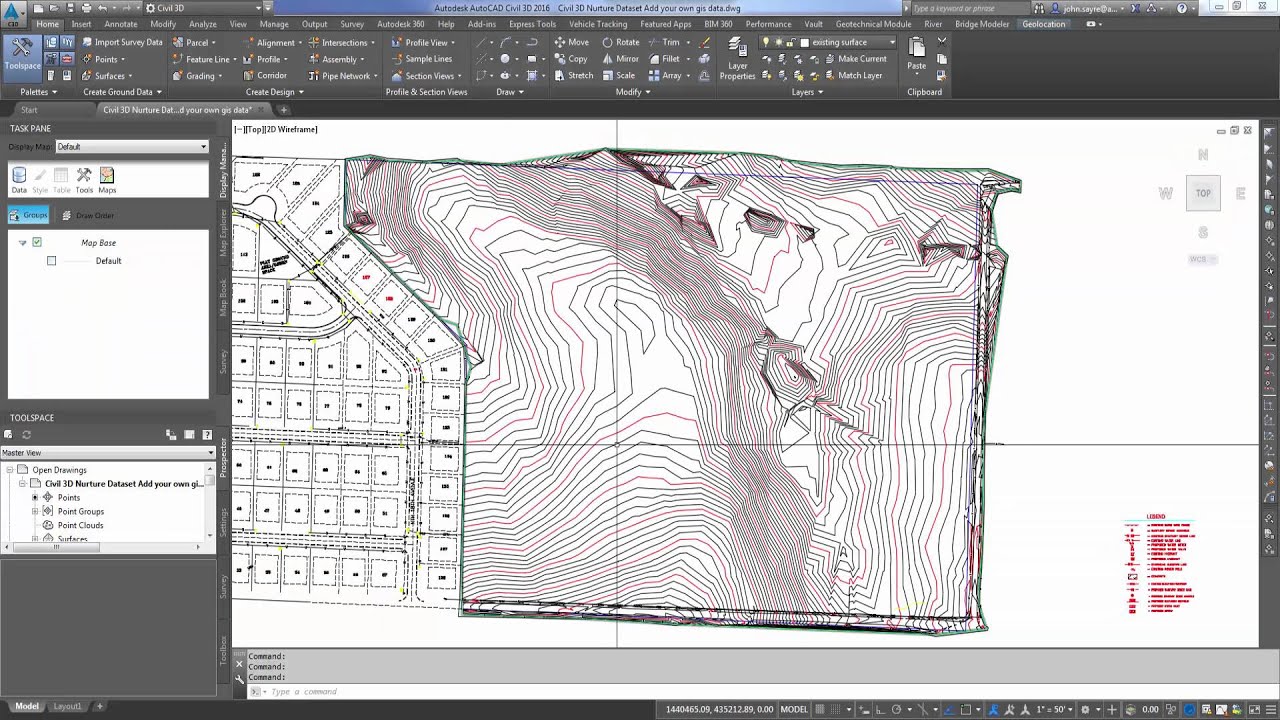This screenshot has width=1280, height=720.
Task: Expand the Point Groups tree node
Action: pyautogui.click(x=35, y=511)
